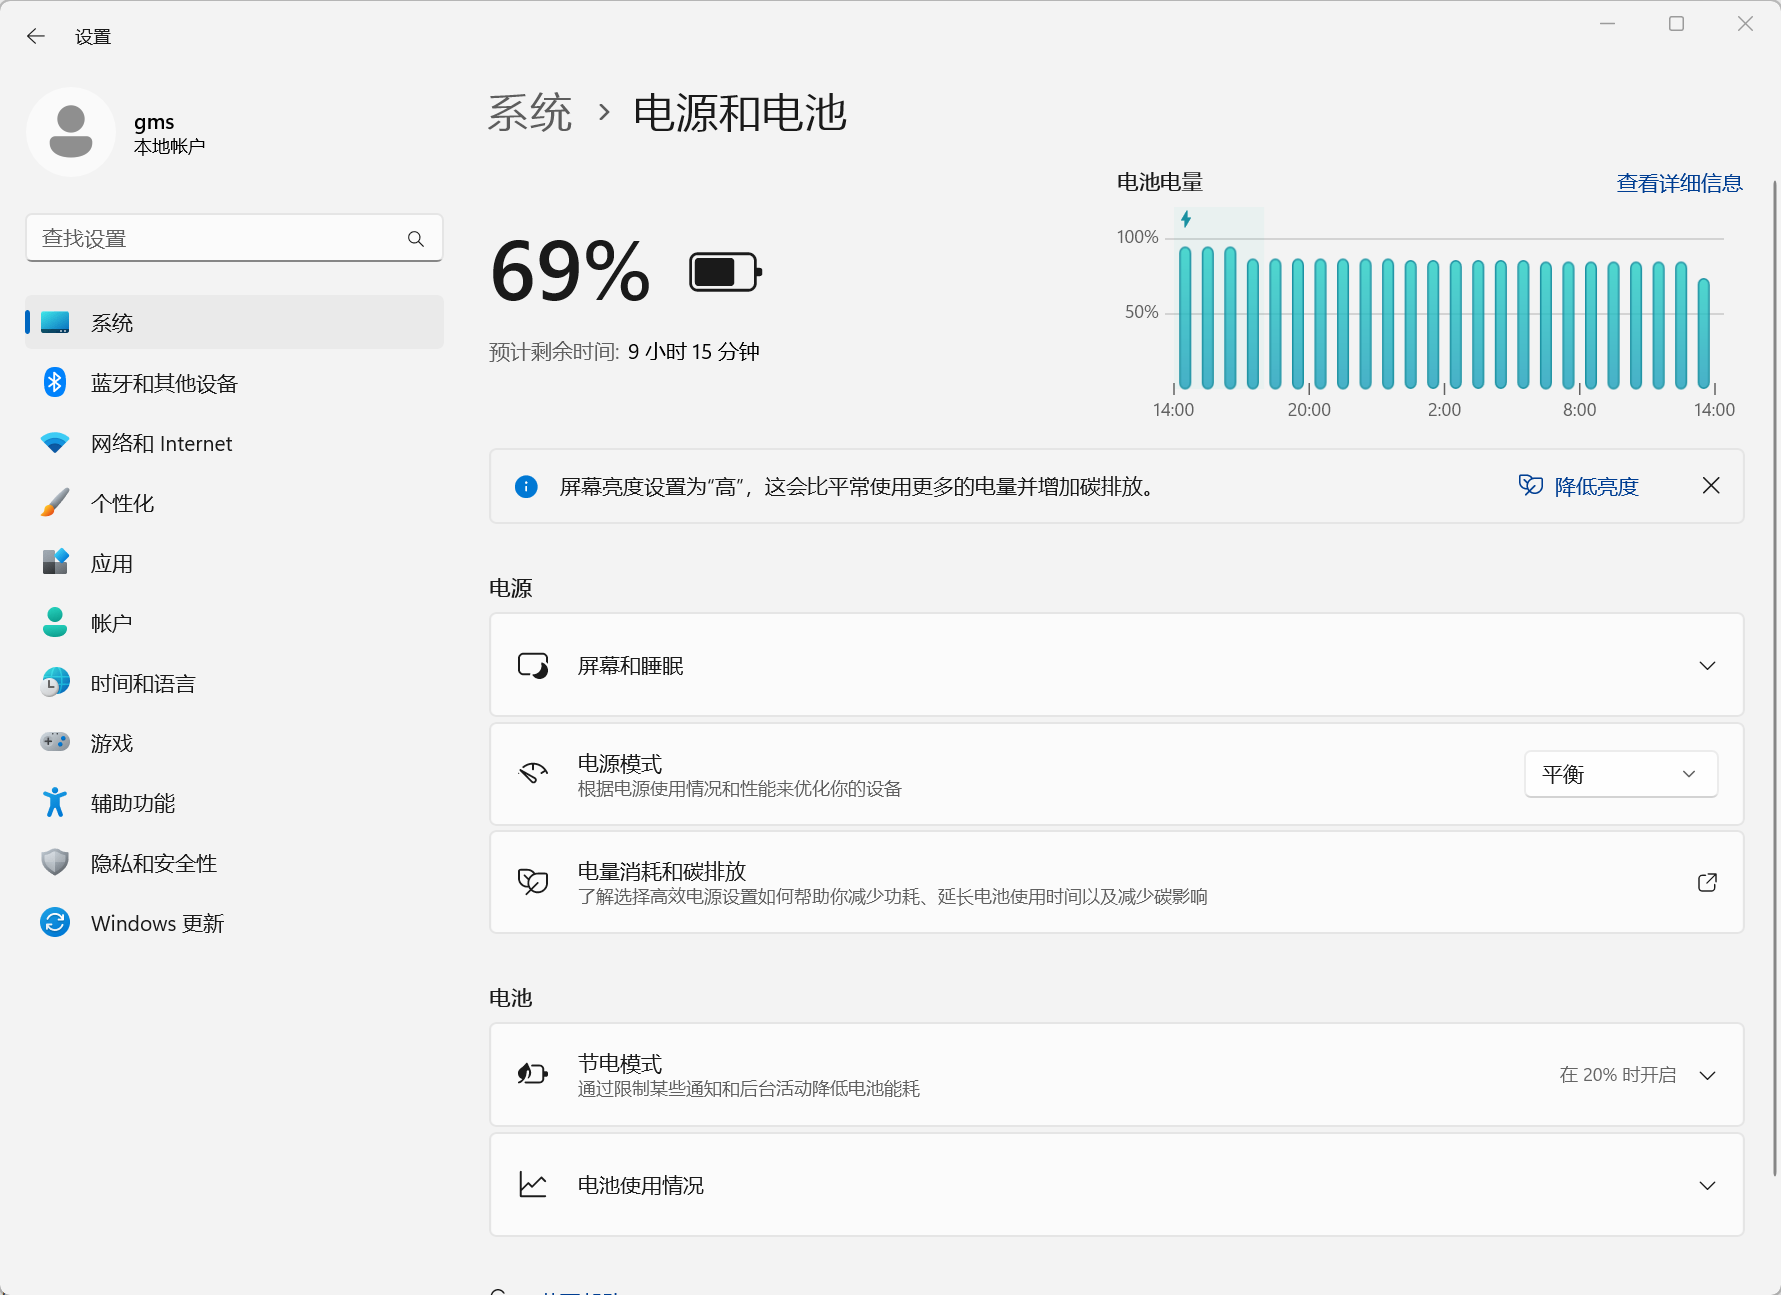Open 系统 in the sidebar
This screenshot has width=1781, height=1295.
point(234,323)
